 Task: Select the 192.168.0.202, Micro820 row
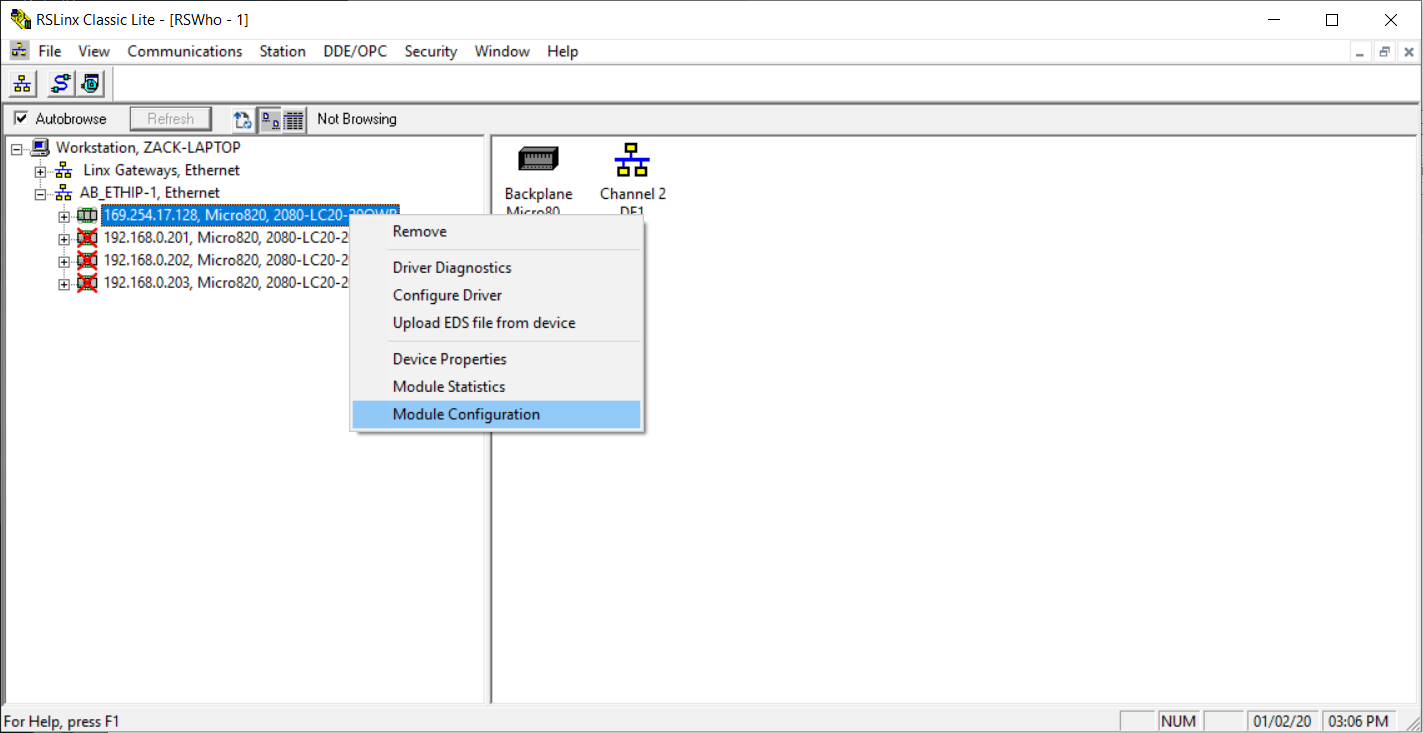point(226,261)
